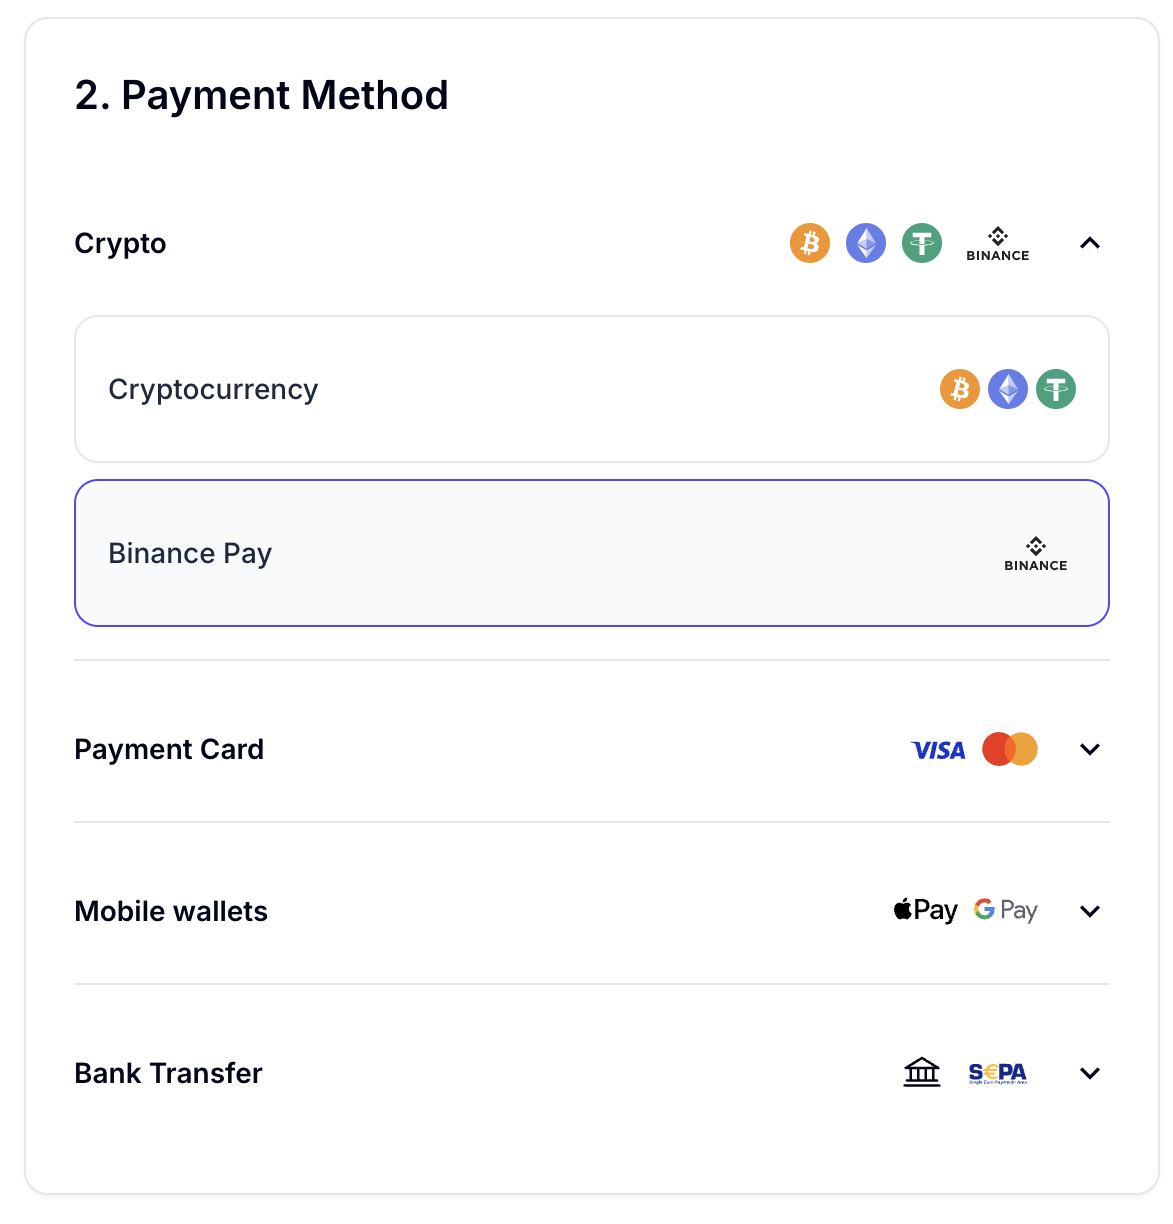Click the Ethereum icon in Crypto header
This screenshot has width=1173, height=1224.
(x=866, y=243)
